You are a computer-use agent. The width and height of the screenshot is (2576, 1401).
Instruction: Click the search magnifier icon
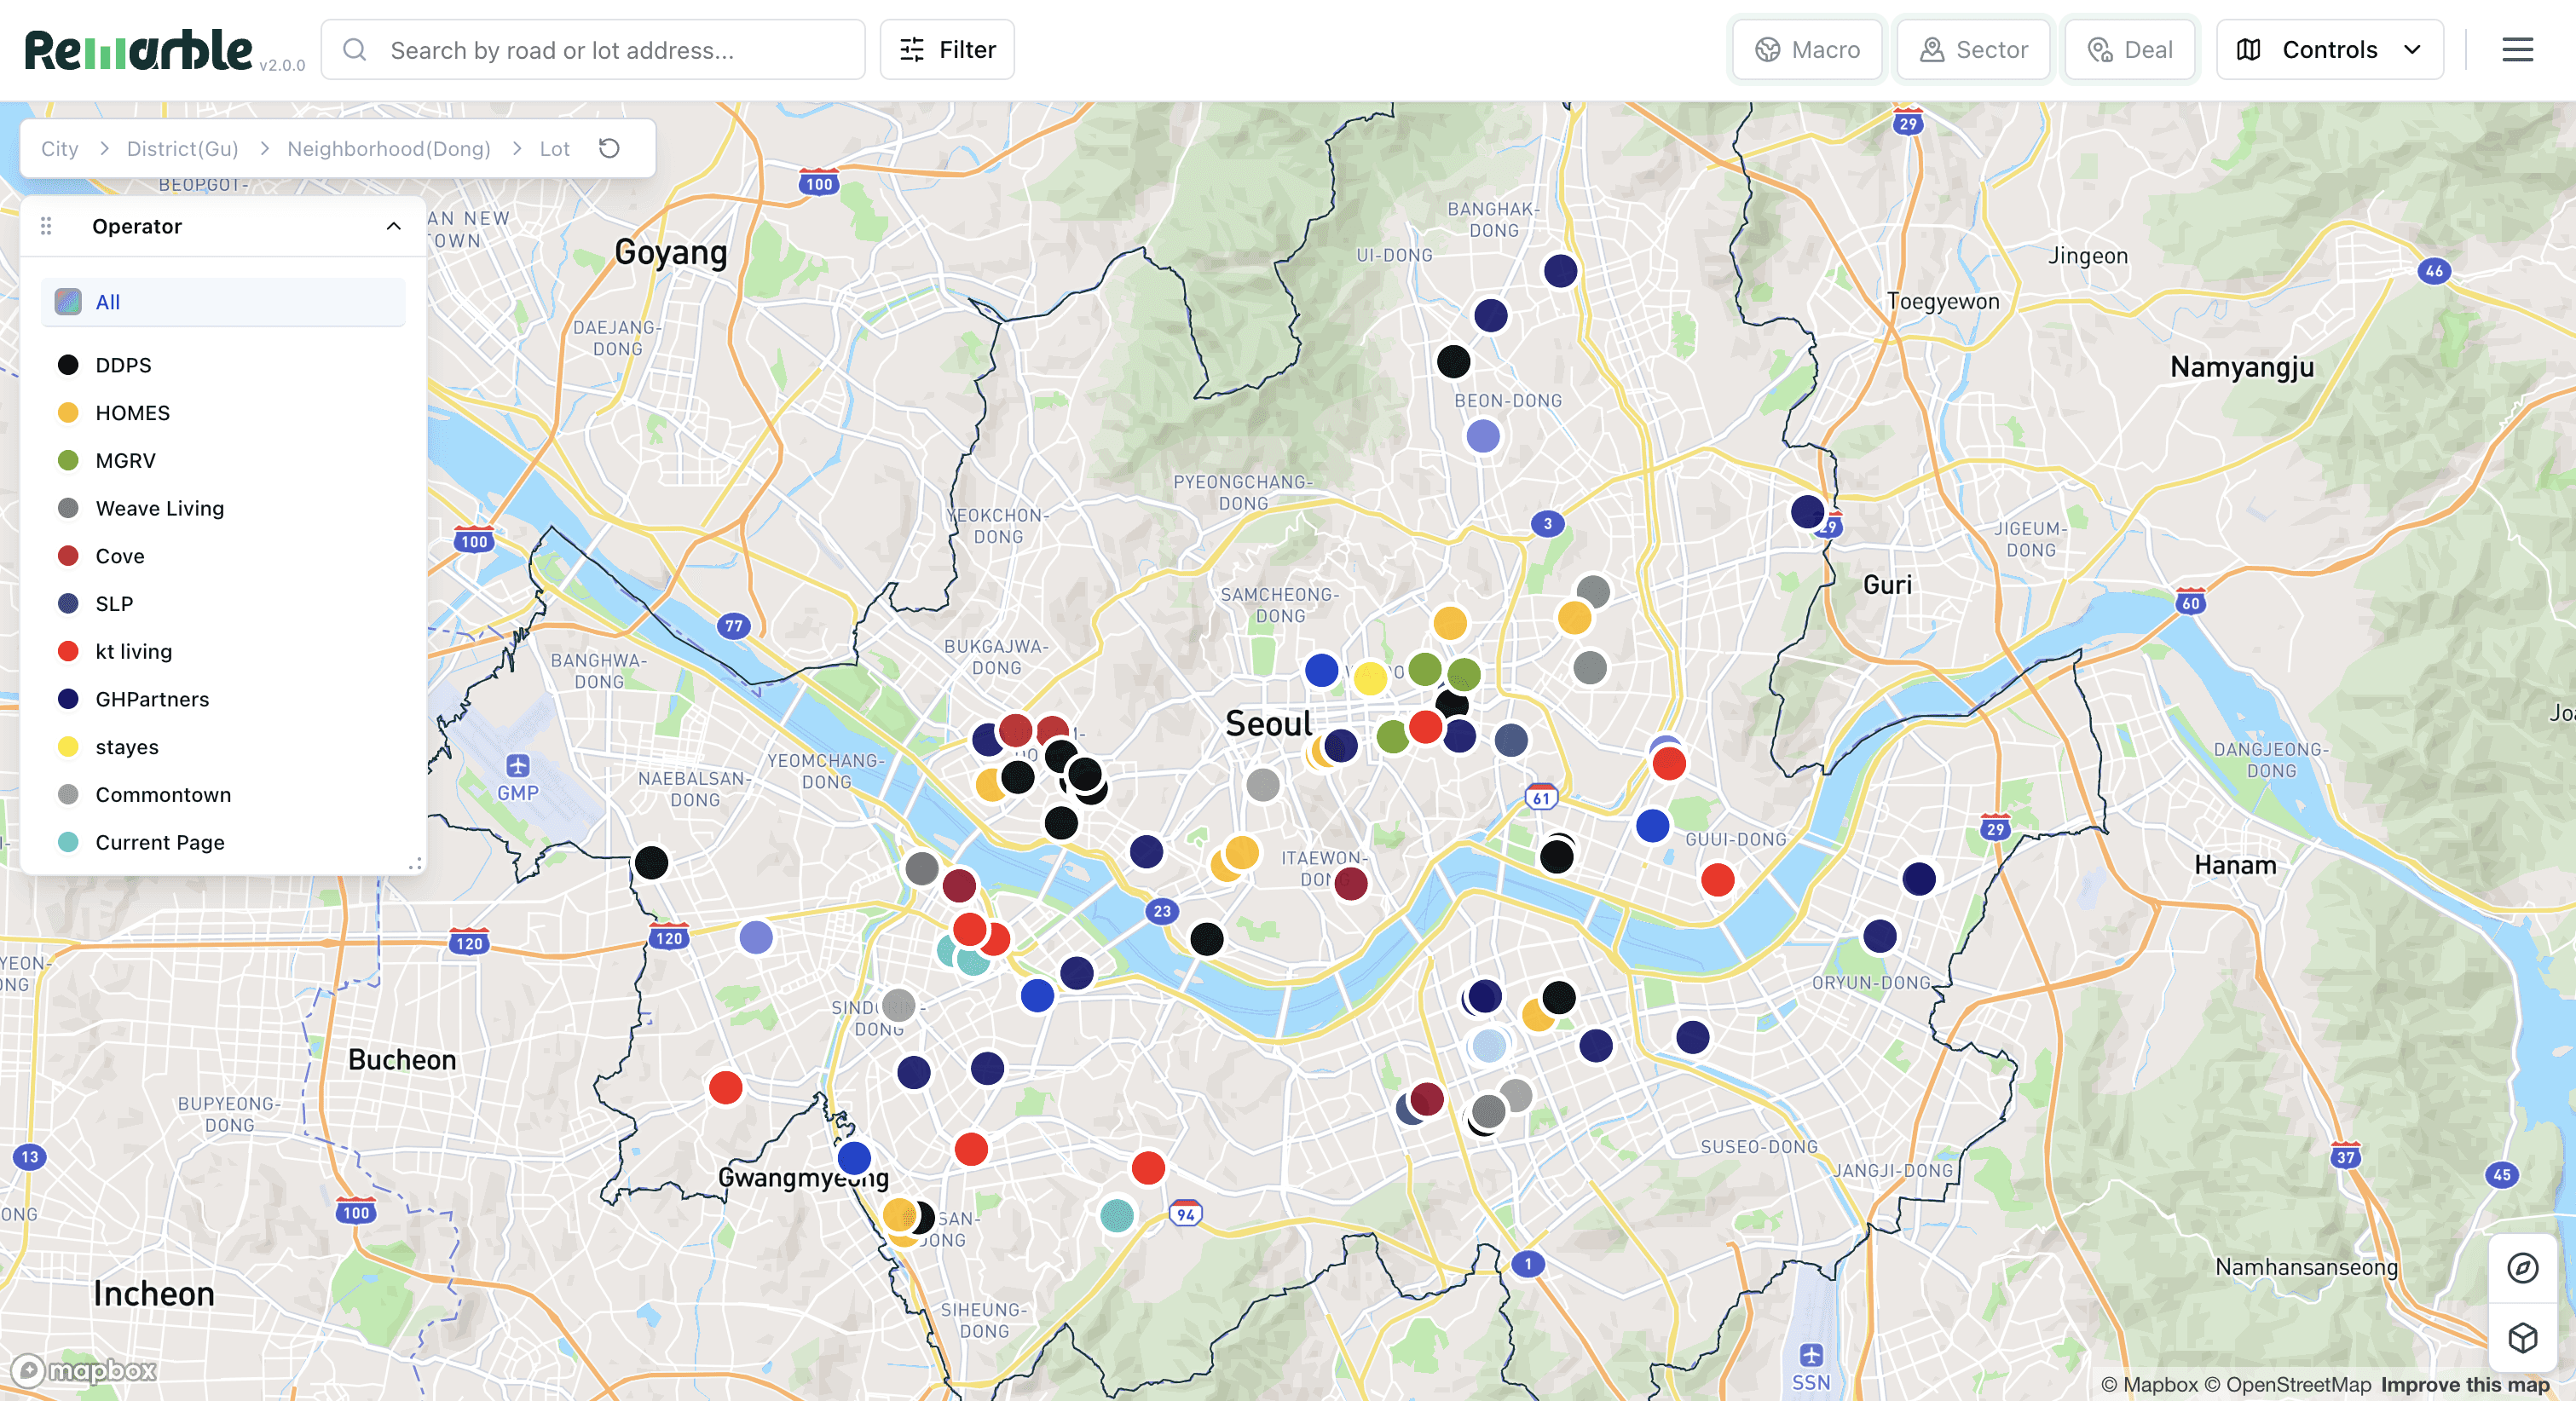(355, 50)
